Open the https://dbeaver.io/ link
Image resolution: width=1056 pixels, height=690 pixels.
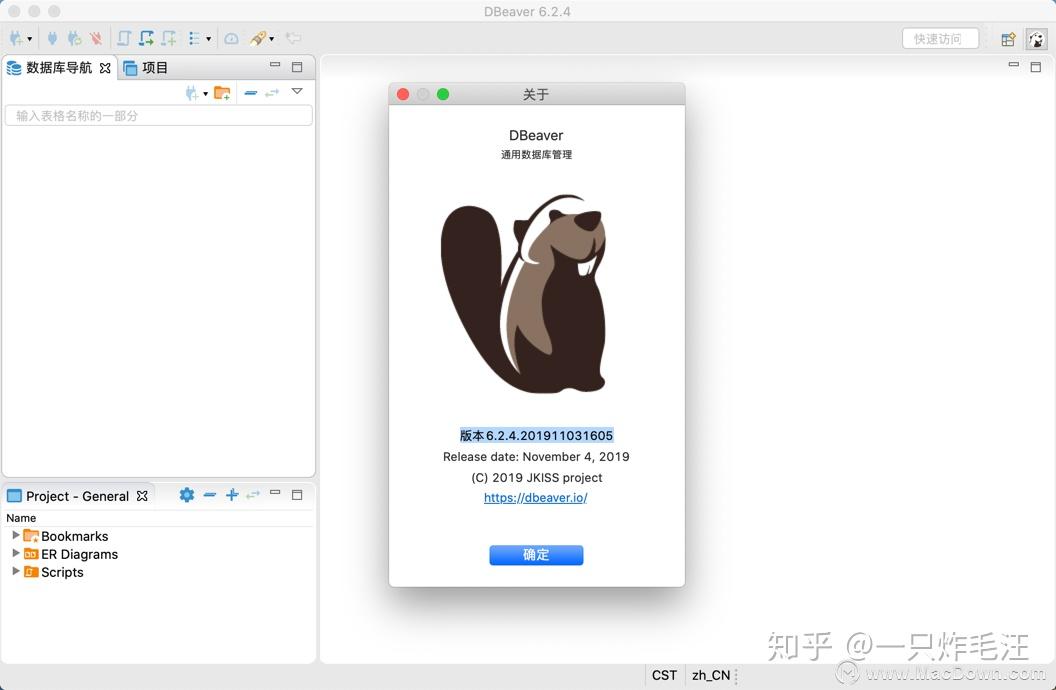(536, 497)
